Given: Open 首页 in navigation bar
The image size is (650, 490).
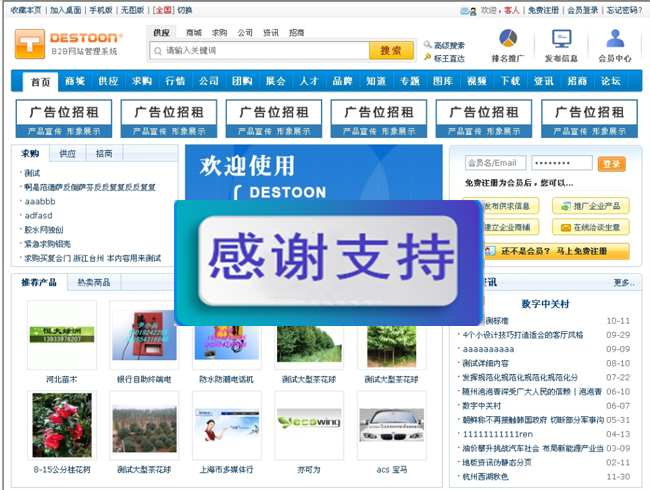Looking at the screenshot, I should pos(41,82).
